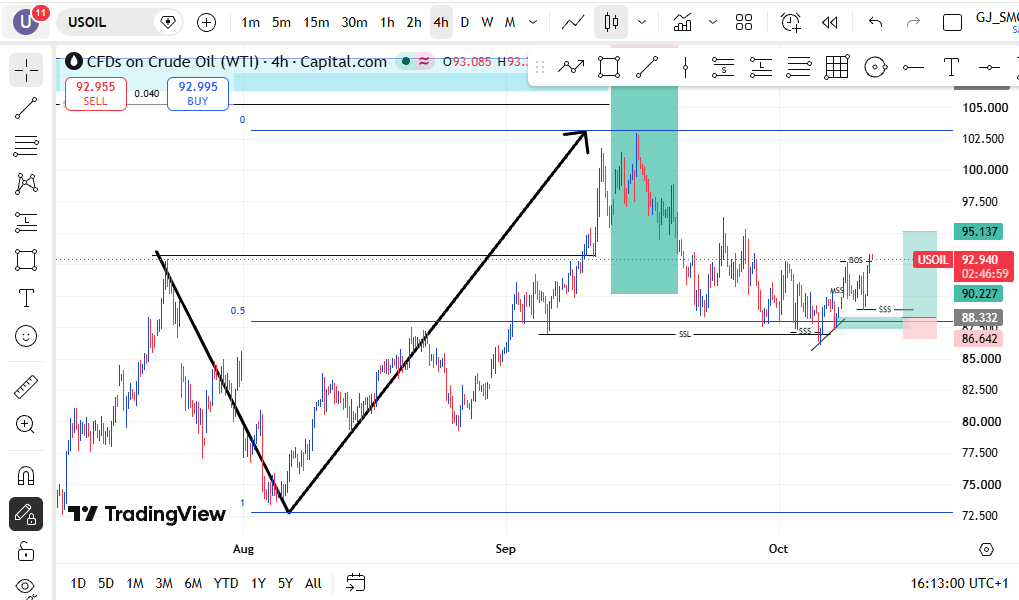The image size is (1019, 600).
Task: Click the add symbol plus button
Action: pos(206,23)
